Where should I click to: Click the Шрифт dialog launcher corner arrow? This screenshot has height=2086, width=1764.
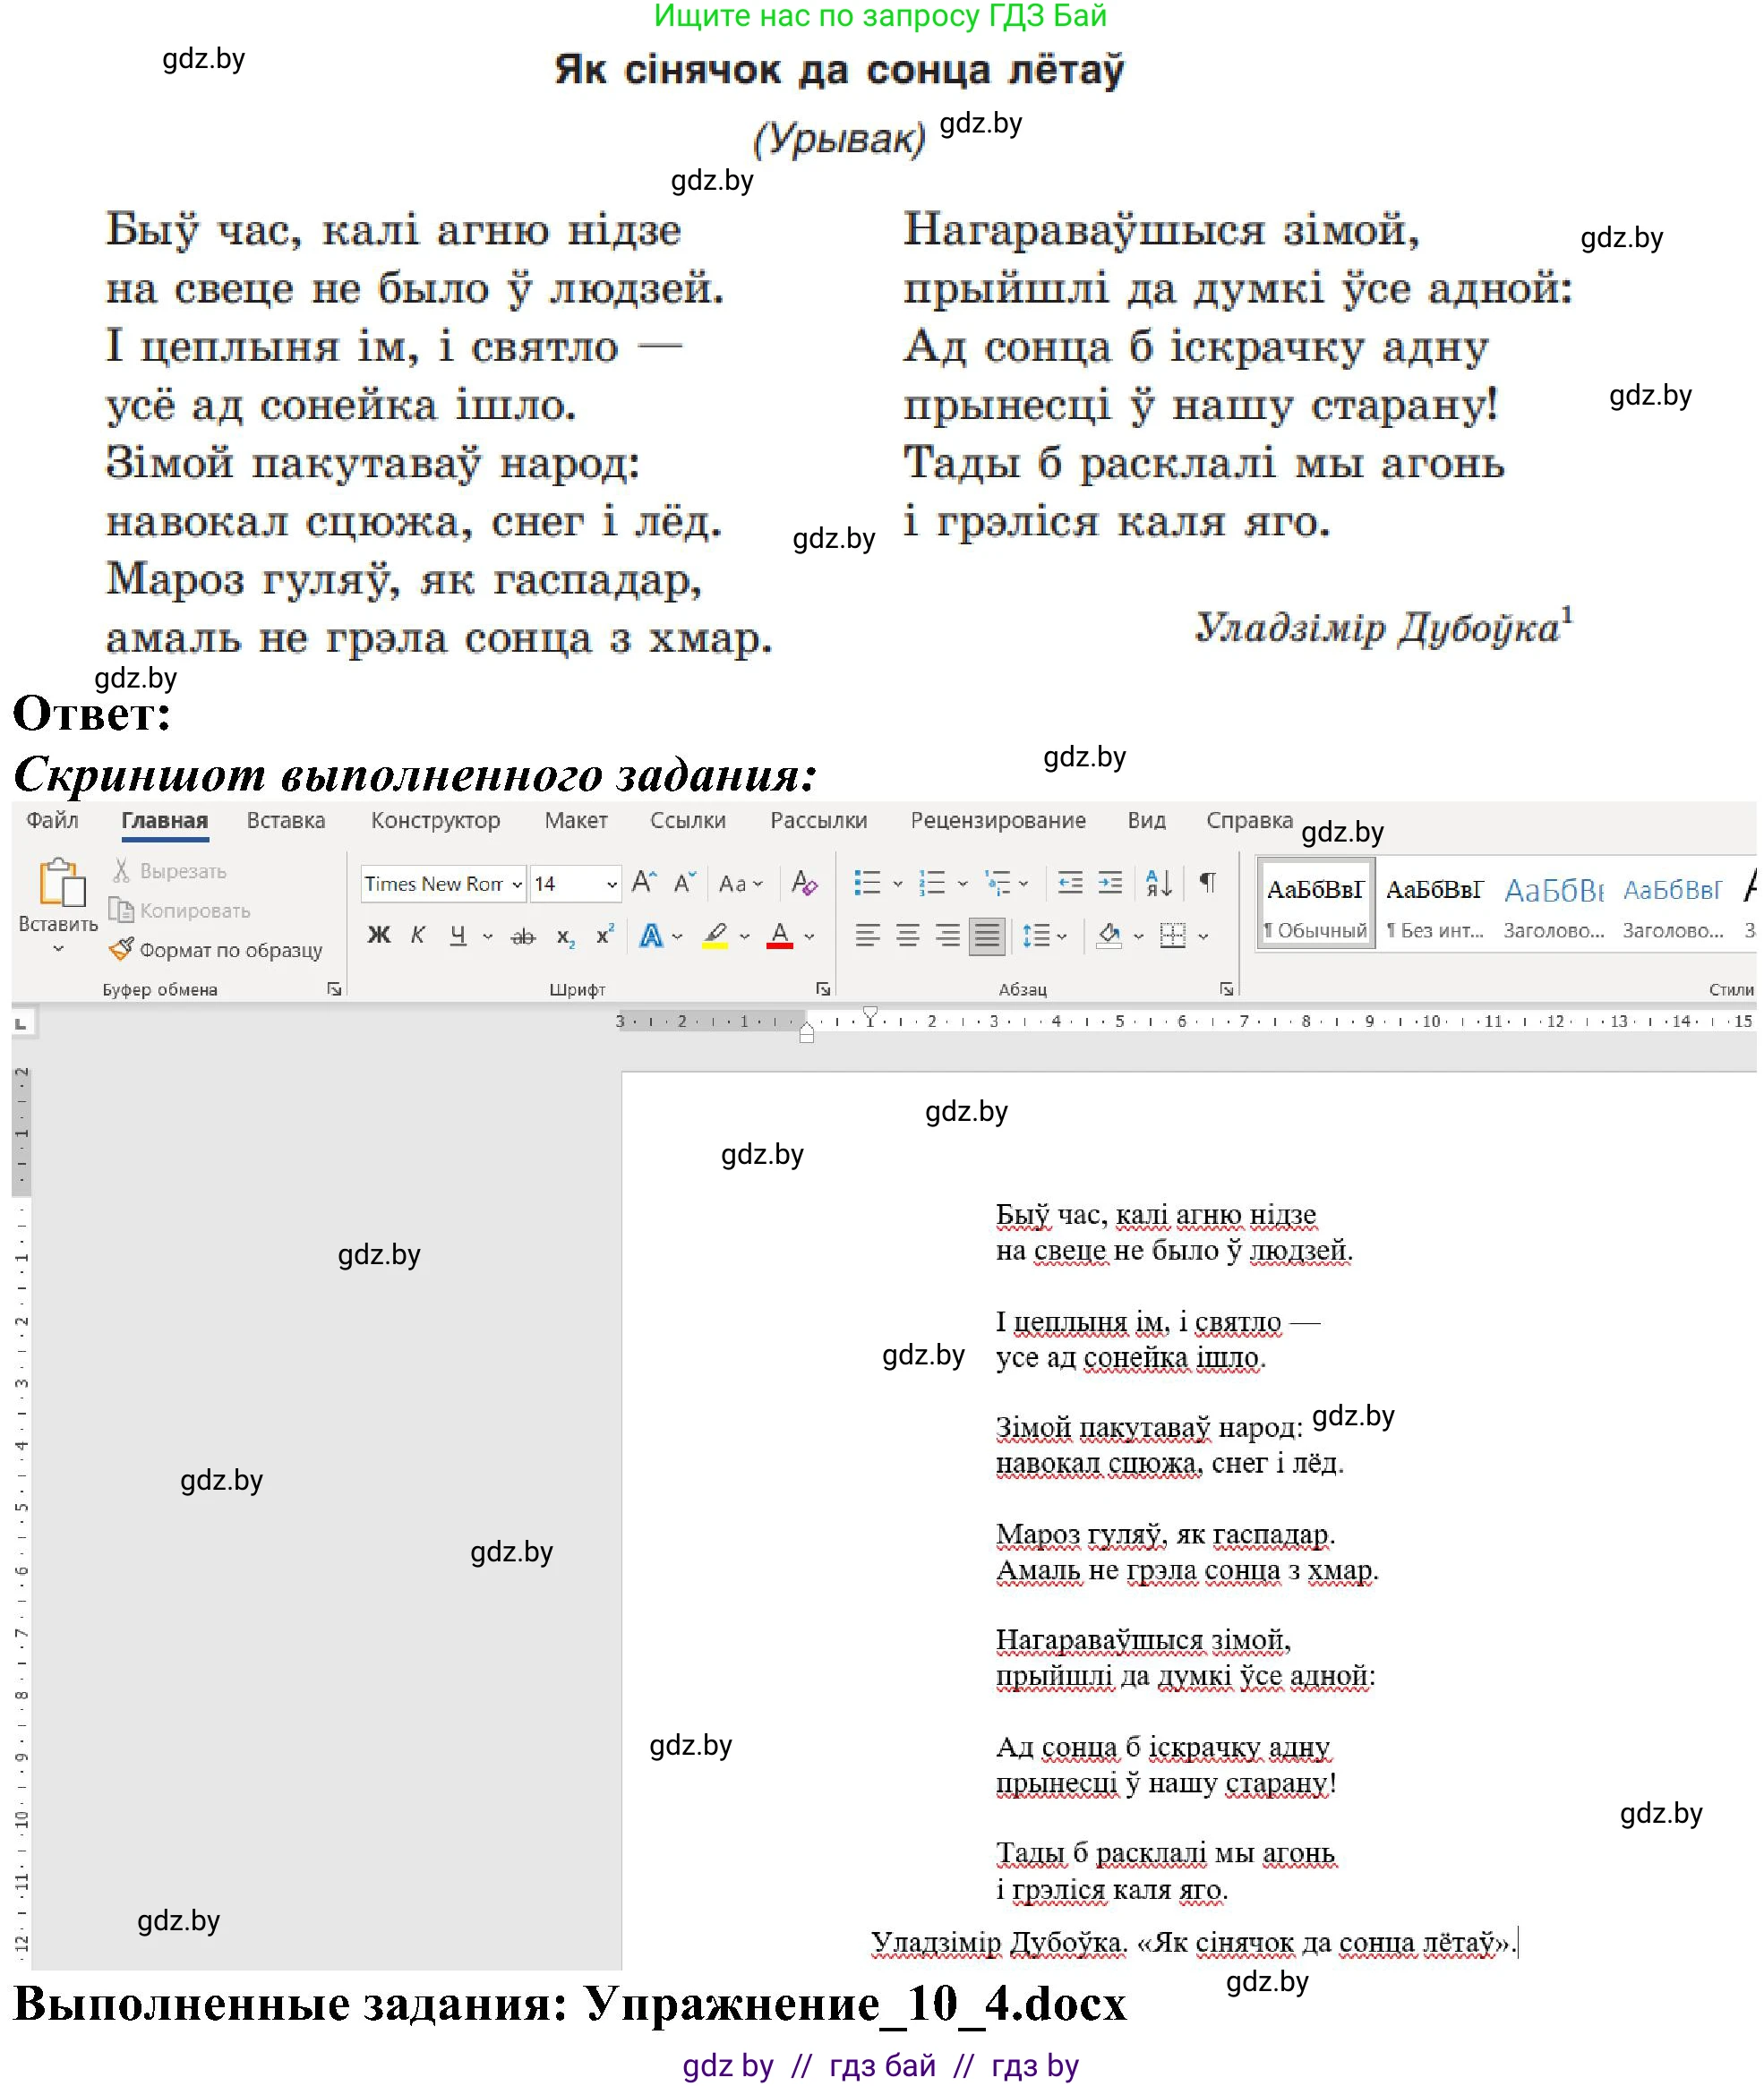pyautogui.click(x=823, y=989)
